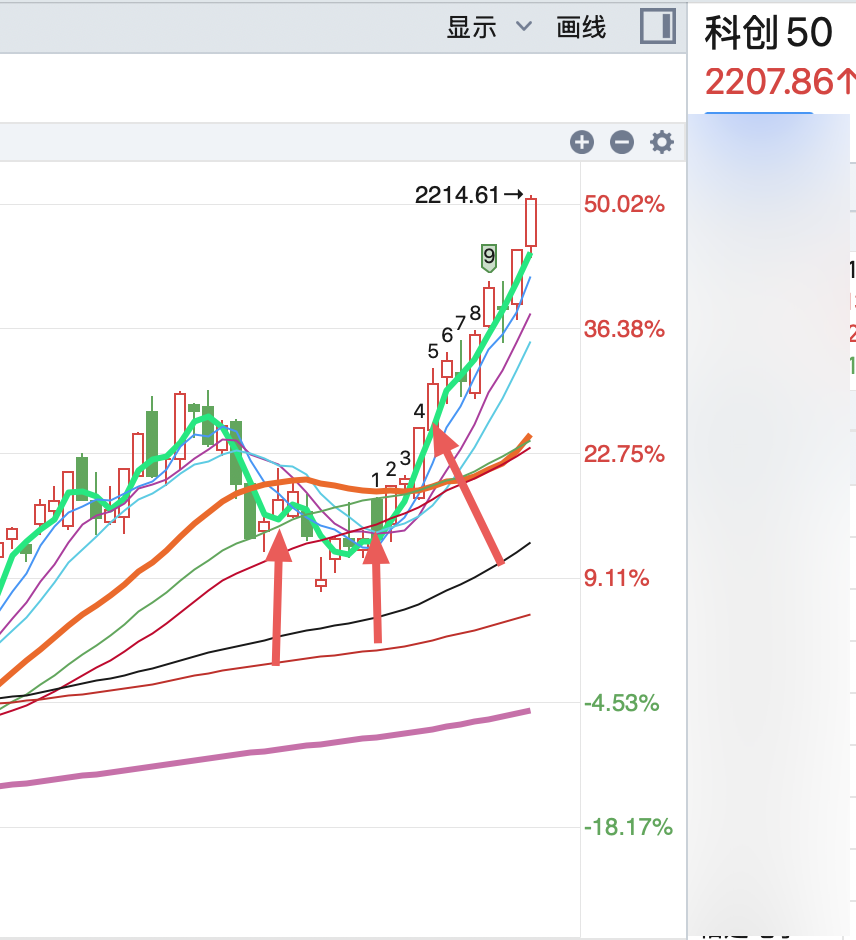856x940 pixels.
Task: Select the latest red candlestick at the high
Action: coord(531,223)
